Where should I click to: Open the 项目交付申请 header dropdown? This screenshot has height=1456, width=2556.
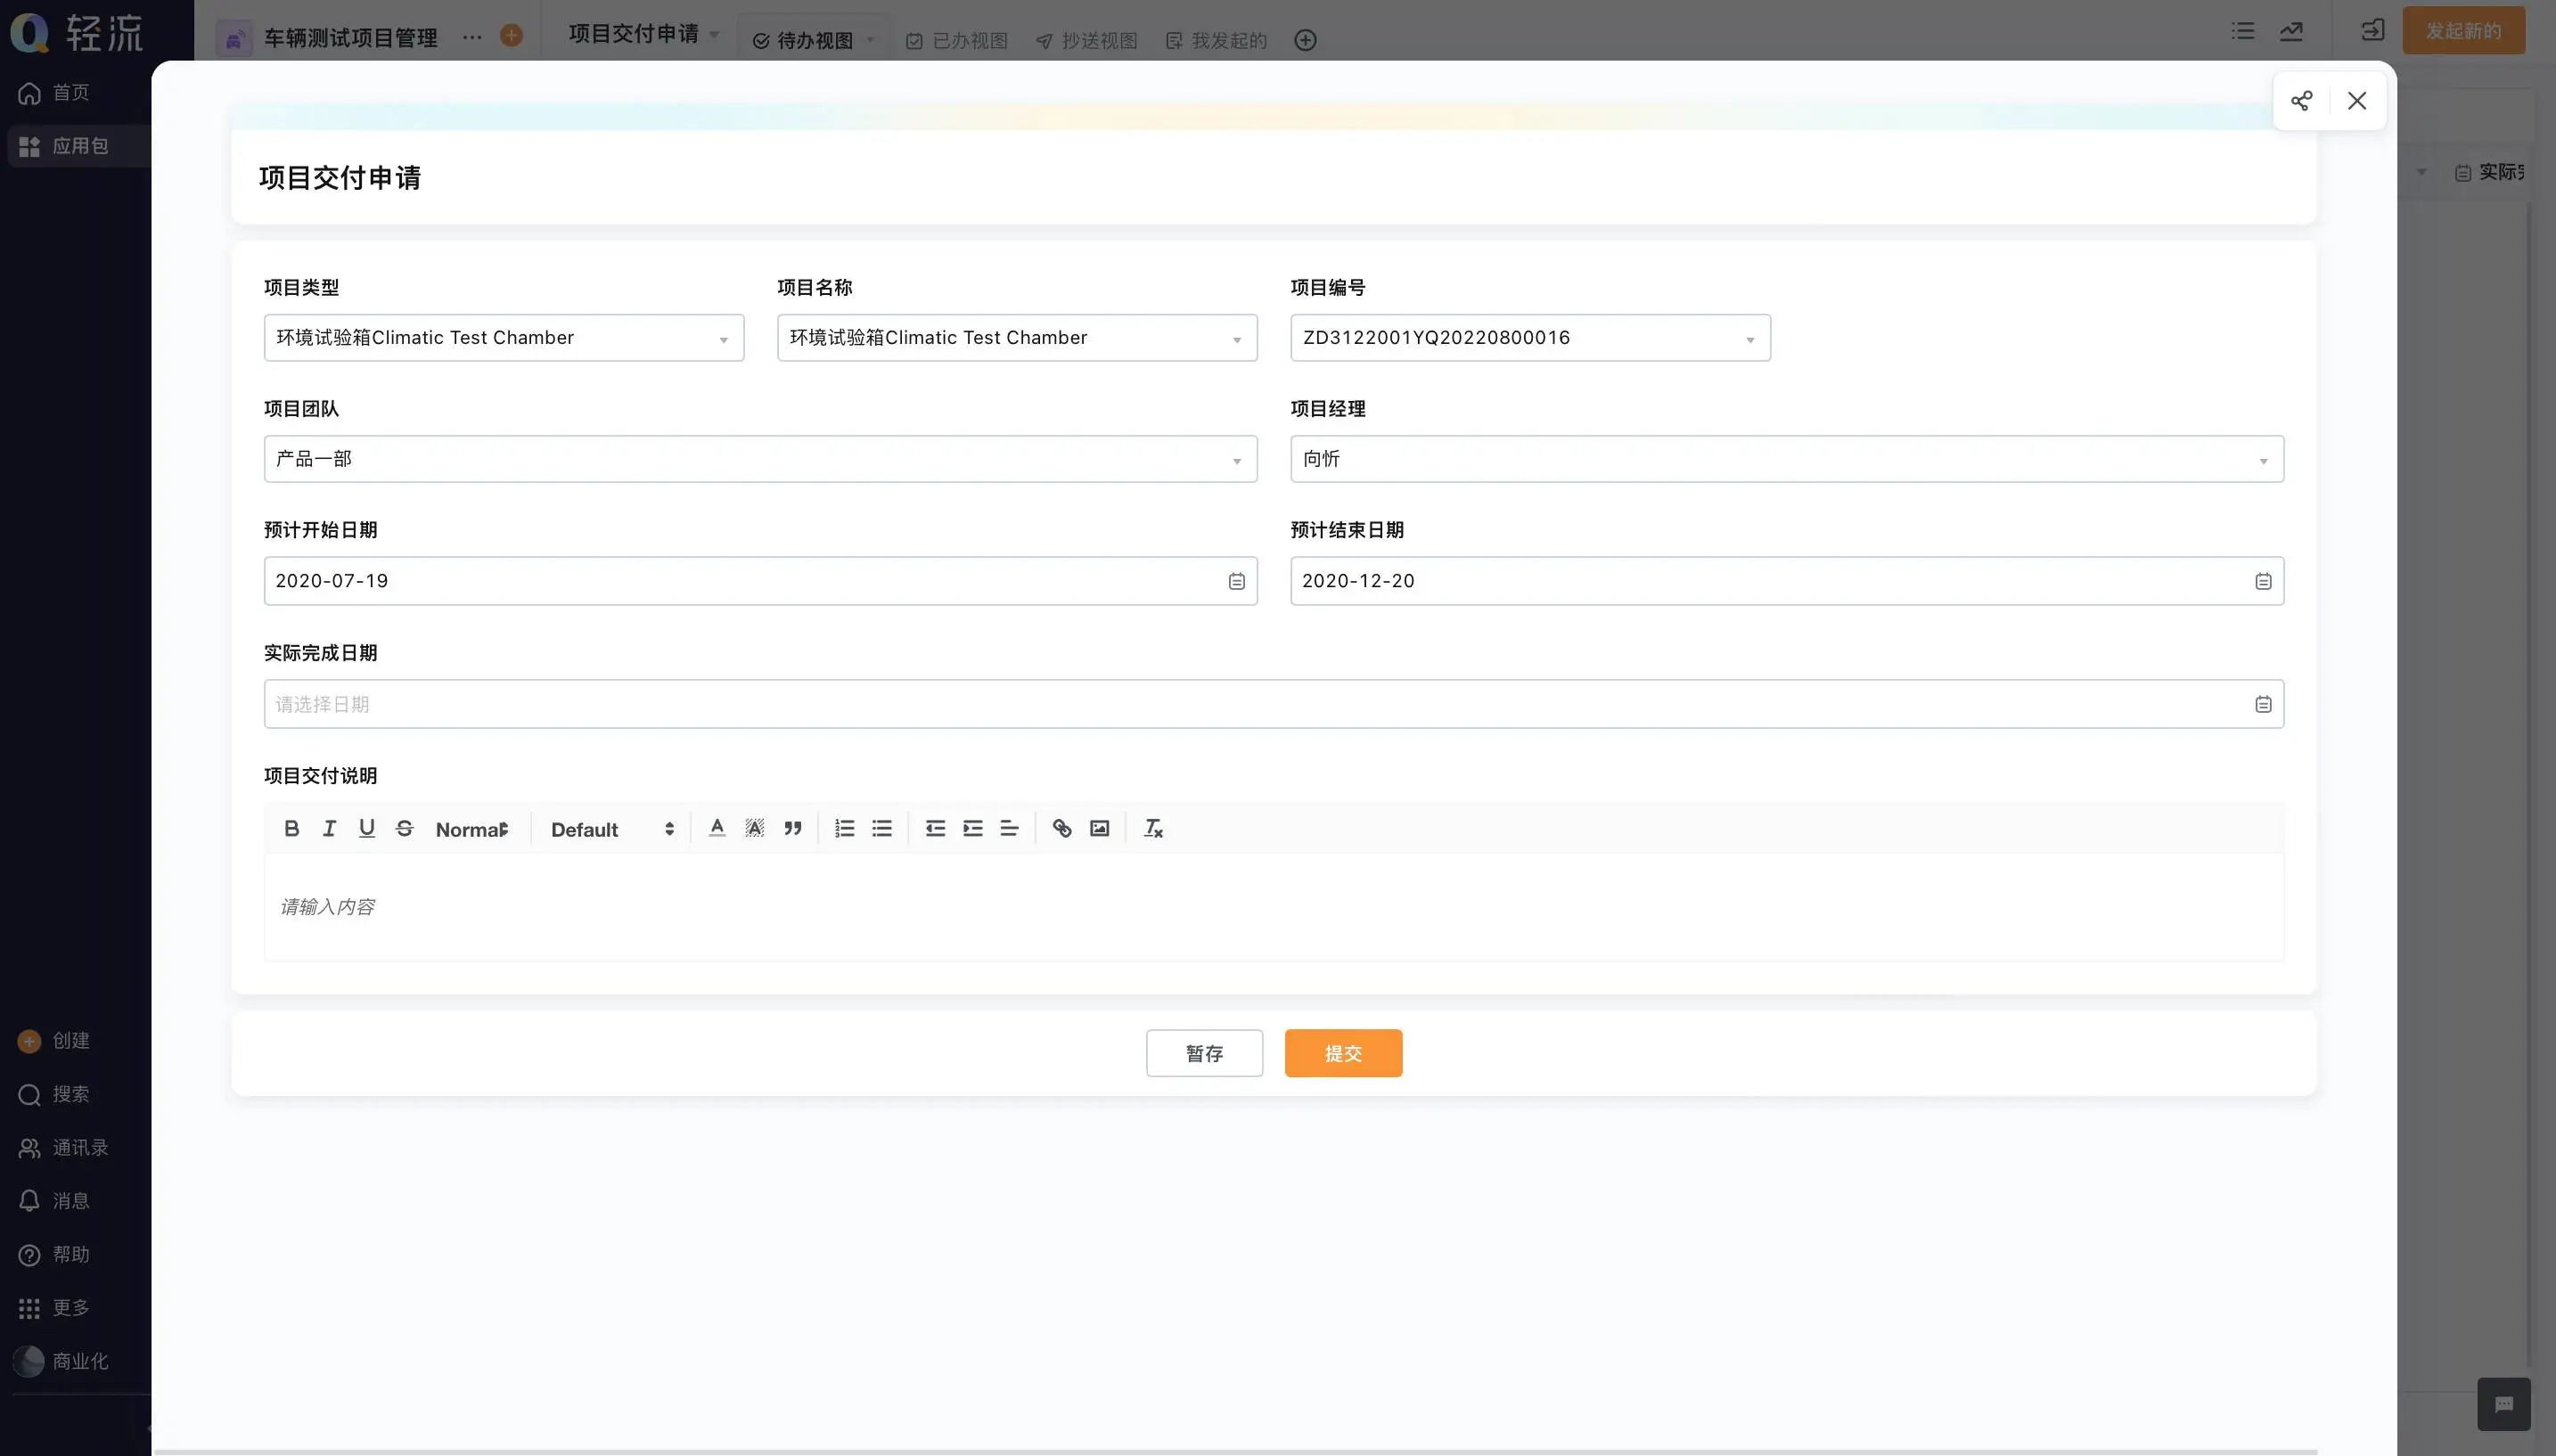pos(714,34)
